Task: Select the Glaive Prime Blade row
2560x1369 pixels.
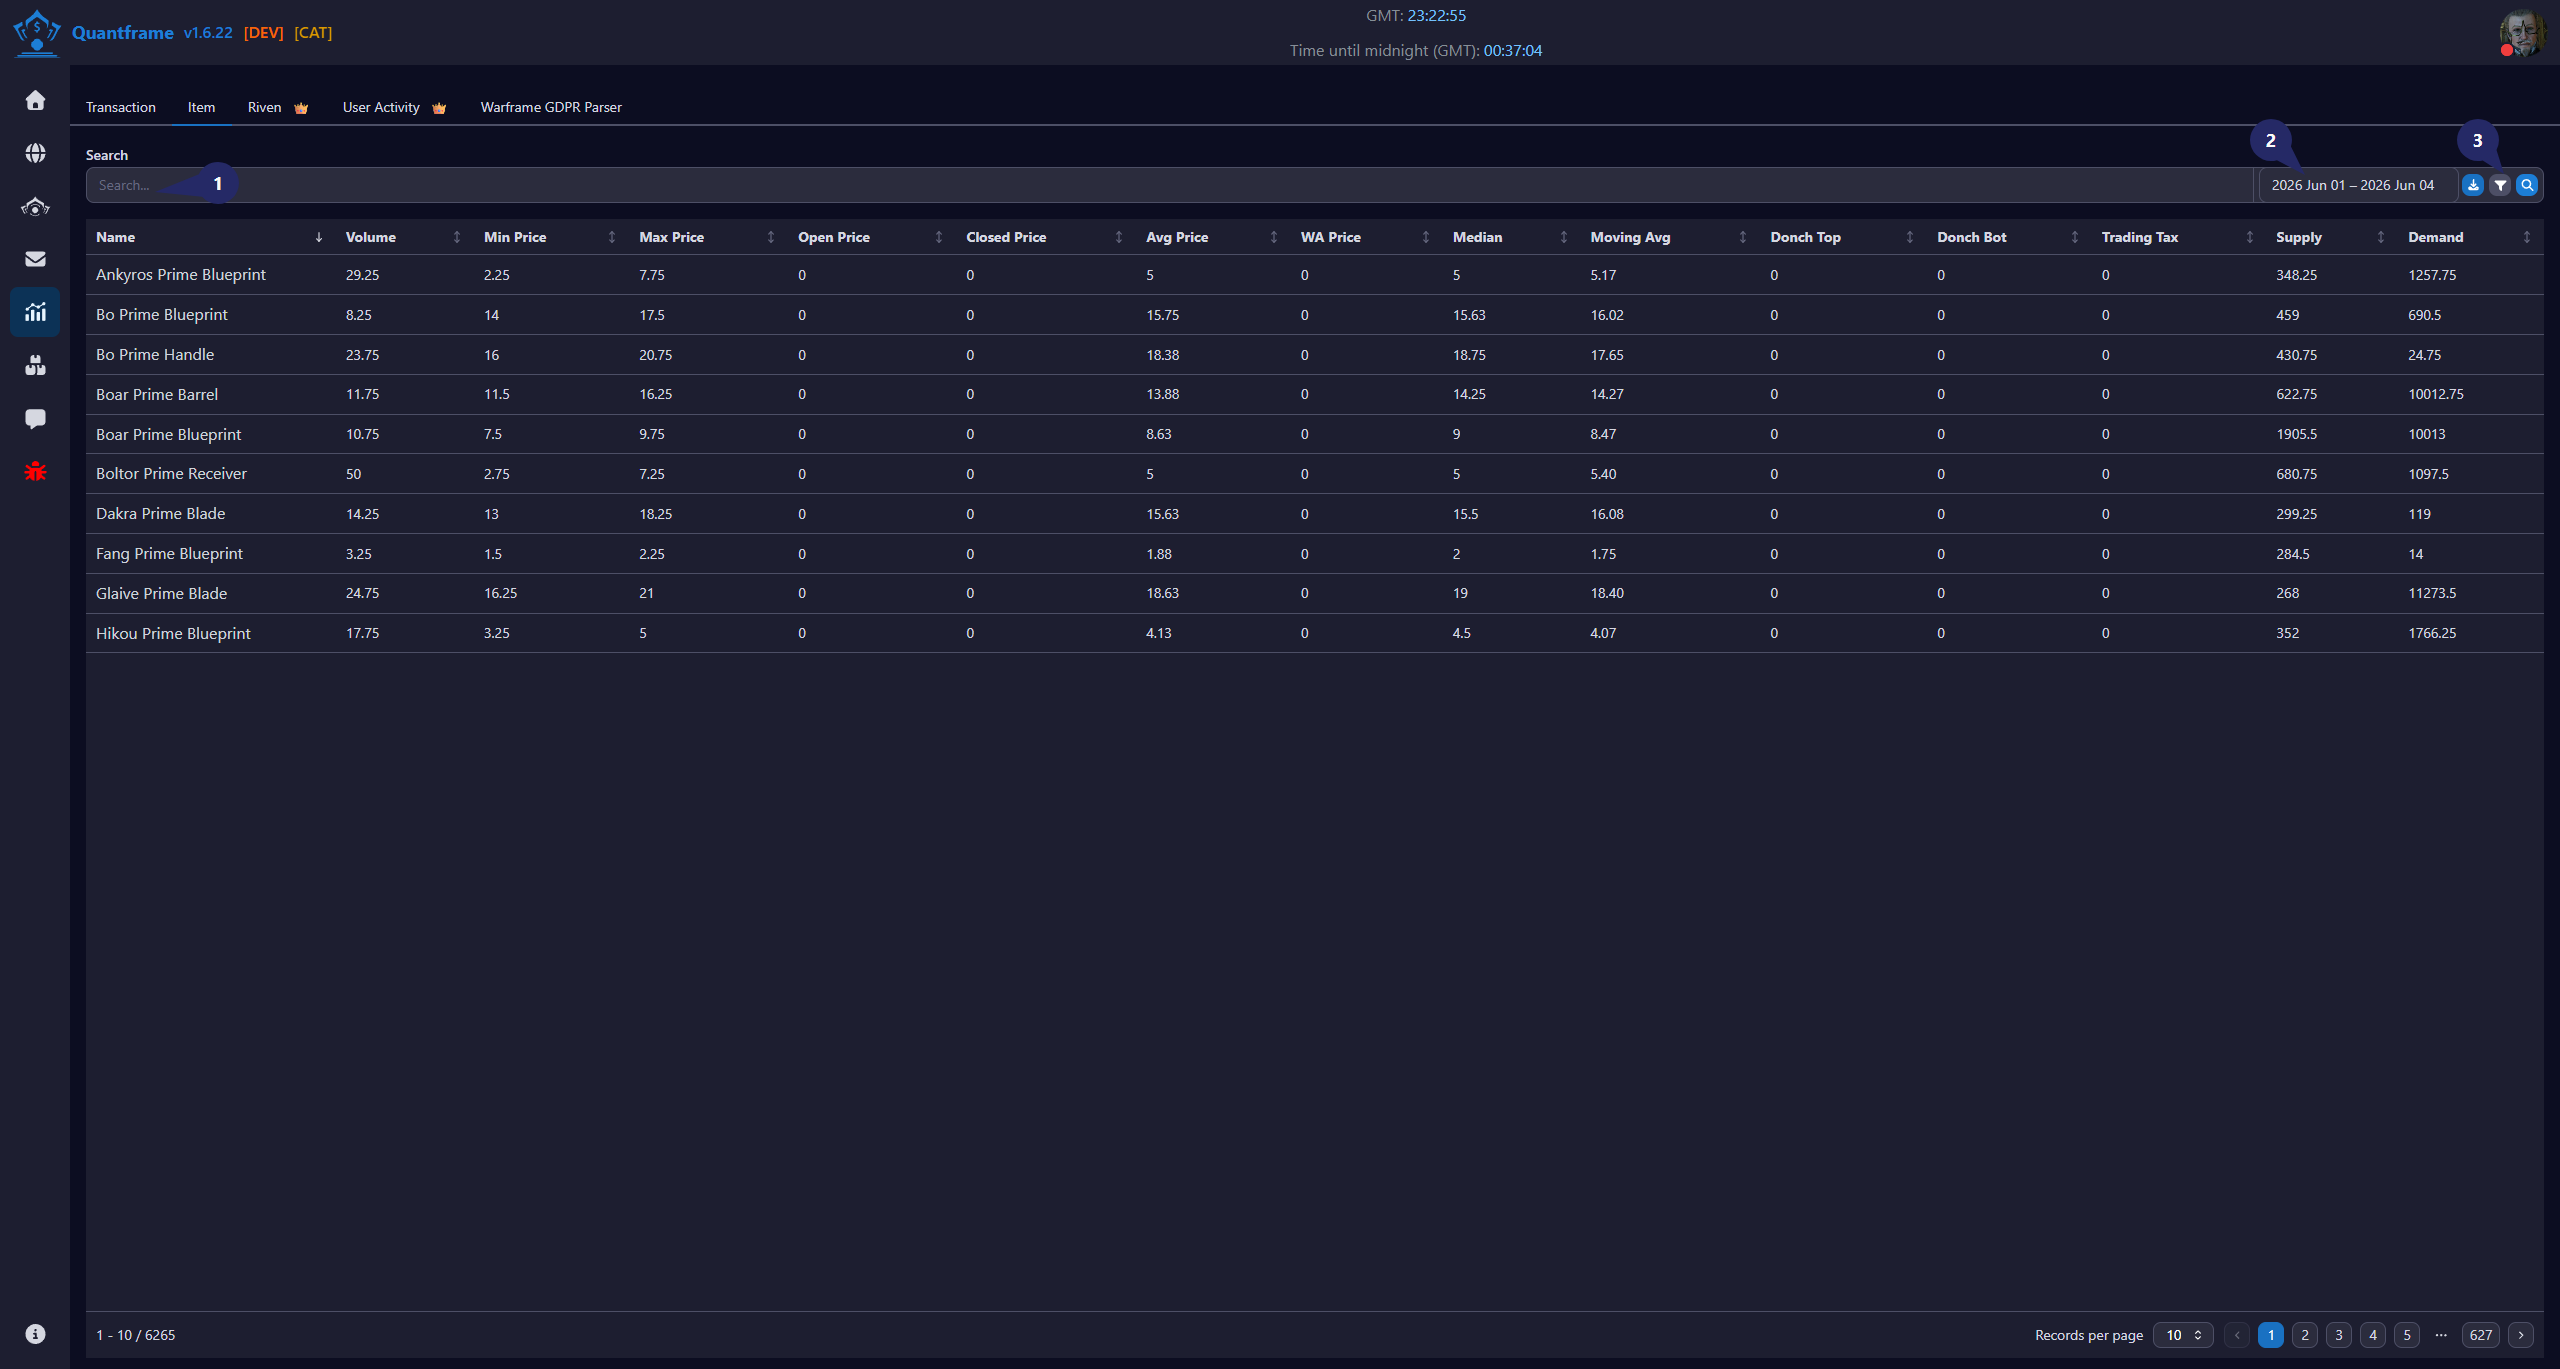Action: (1314, 593)
